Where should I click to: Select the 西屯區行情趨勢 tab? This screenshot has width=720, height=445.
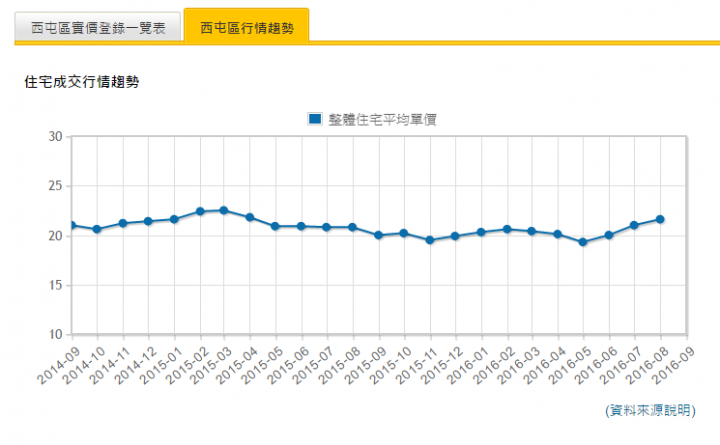(247, 26)
